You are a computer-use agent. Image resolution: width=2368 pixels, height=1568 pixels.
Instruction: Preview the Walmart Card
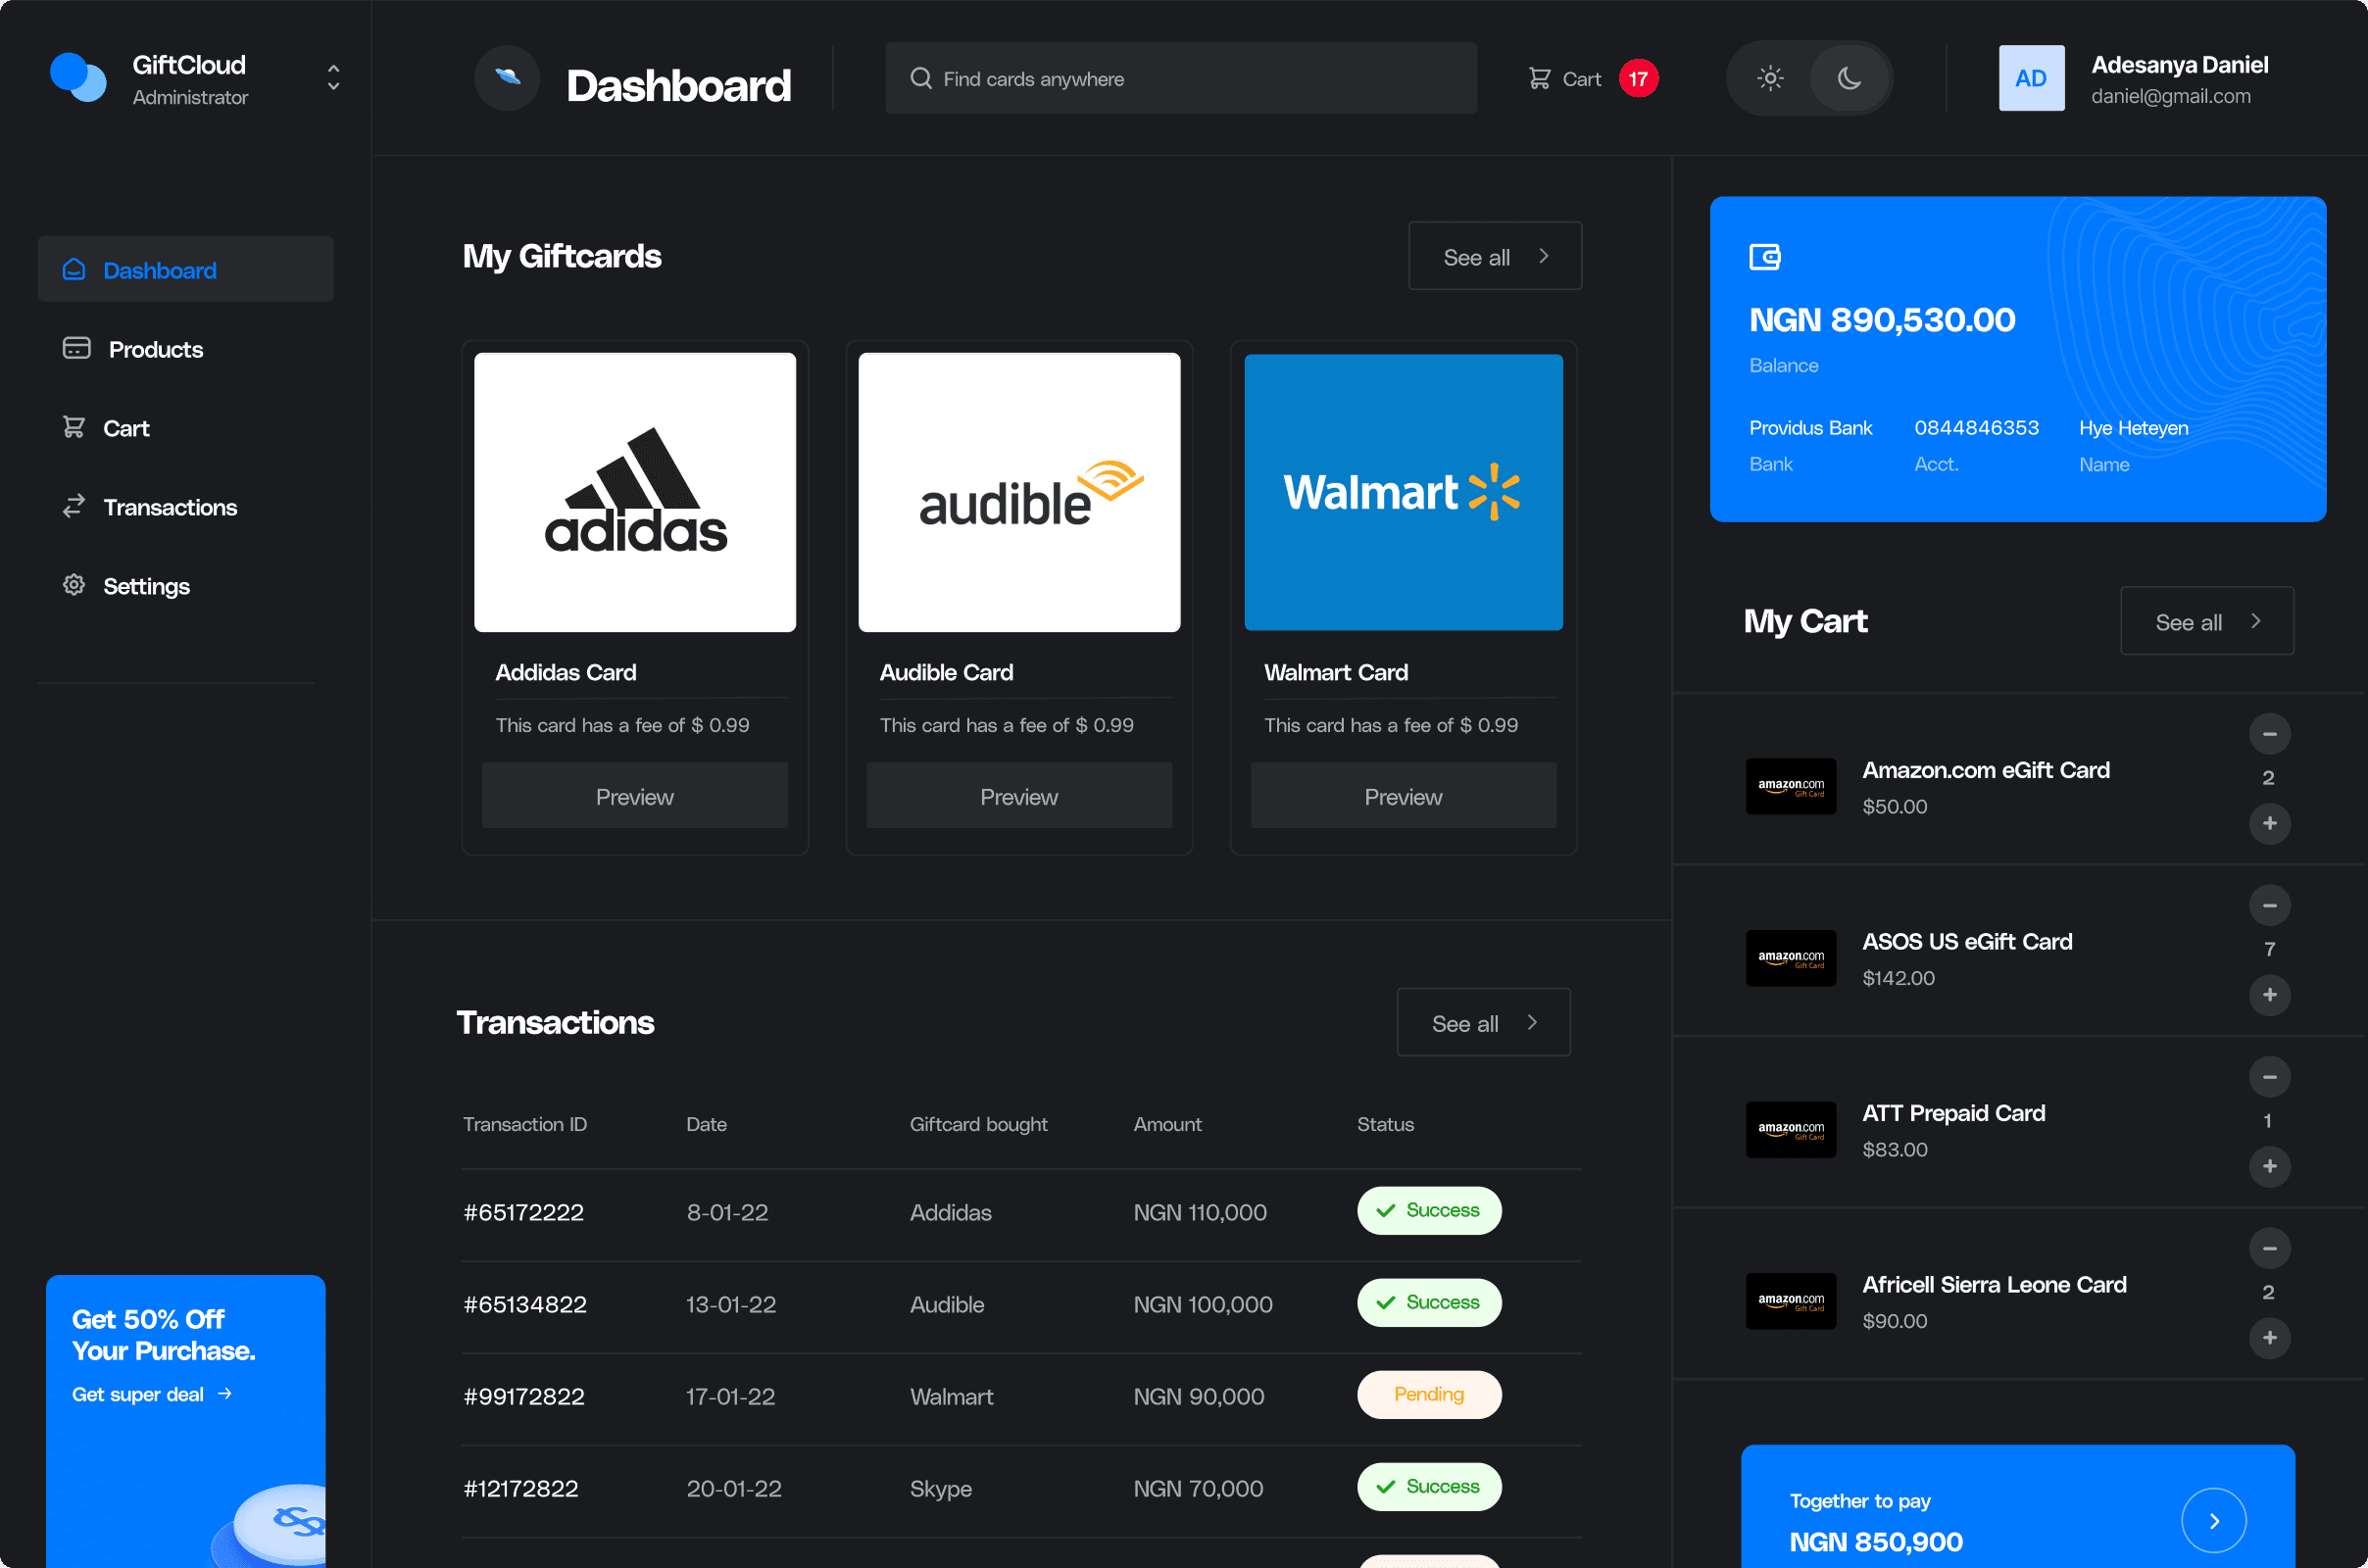pos(1403,796)
